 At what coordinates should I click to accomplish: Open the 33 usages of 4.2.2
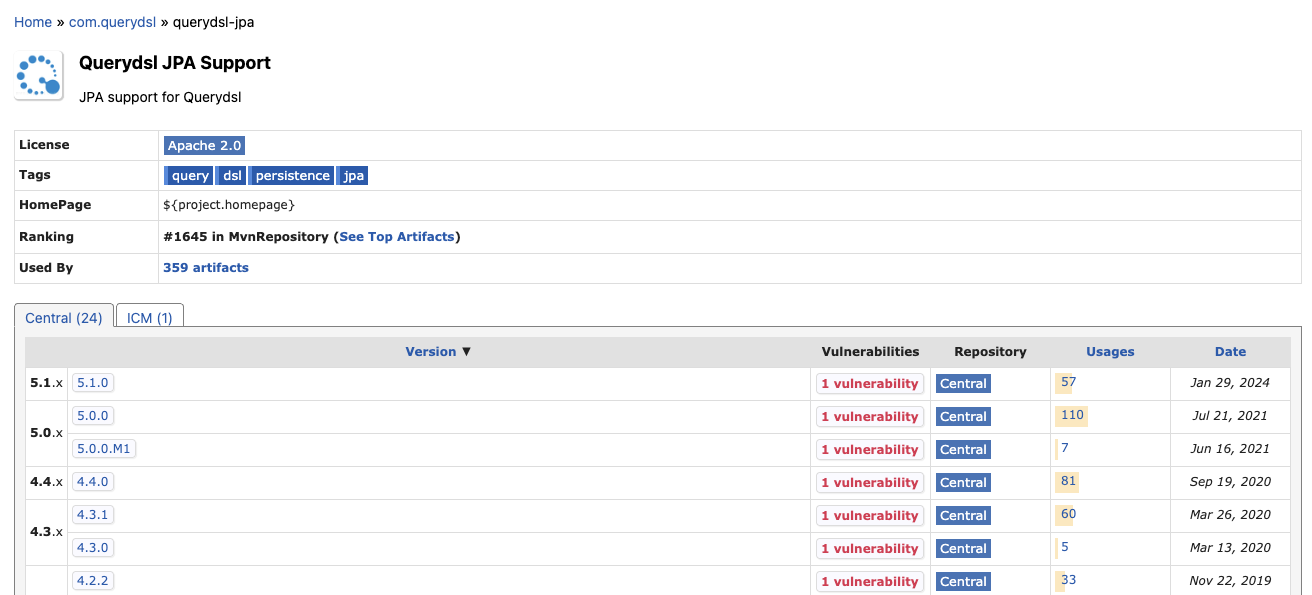coord(1068,580)
